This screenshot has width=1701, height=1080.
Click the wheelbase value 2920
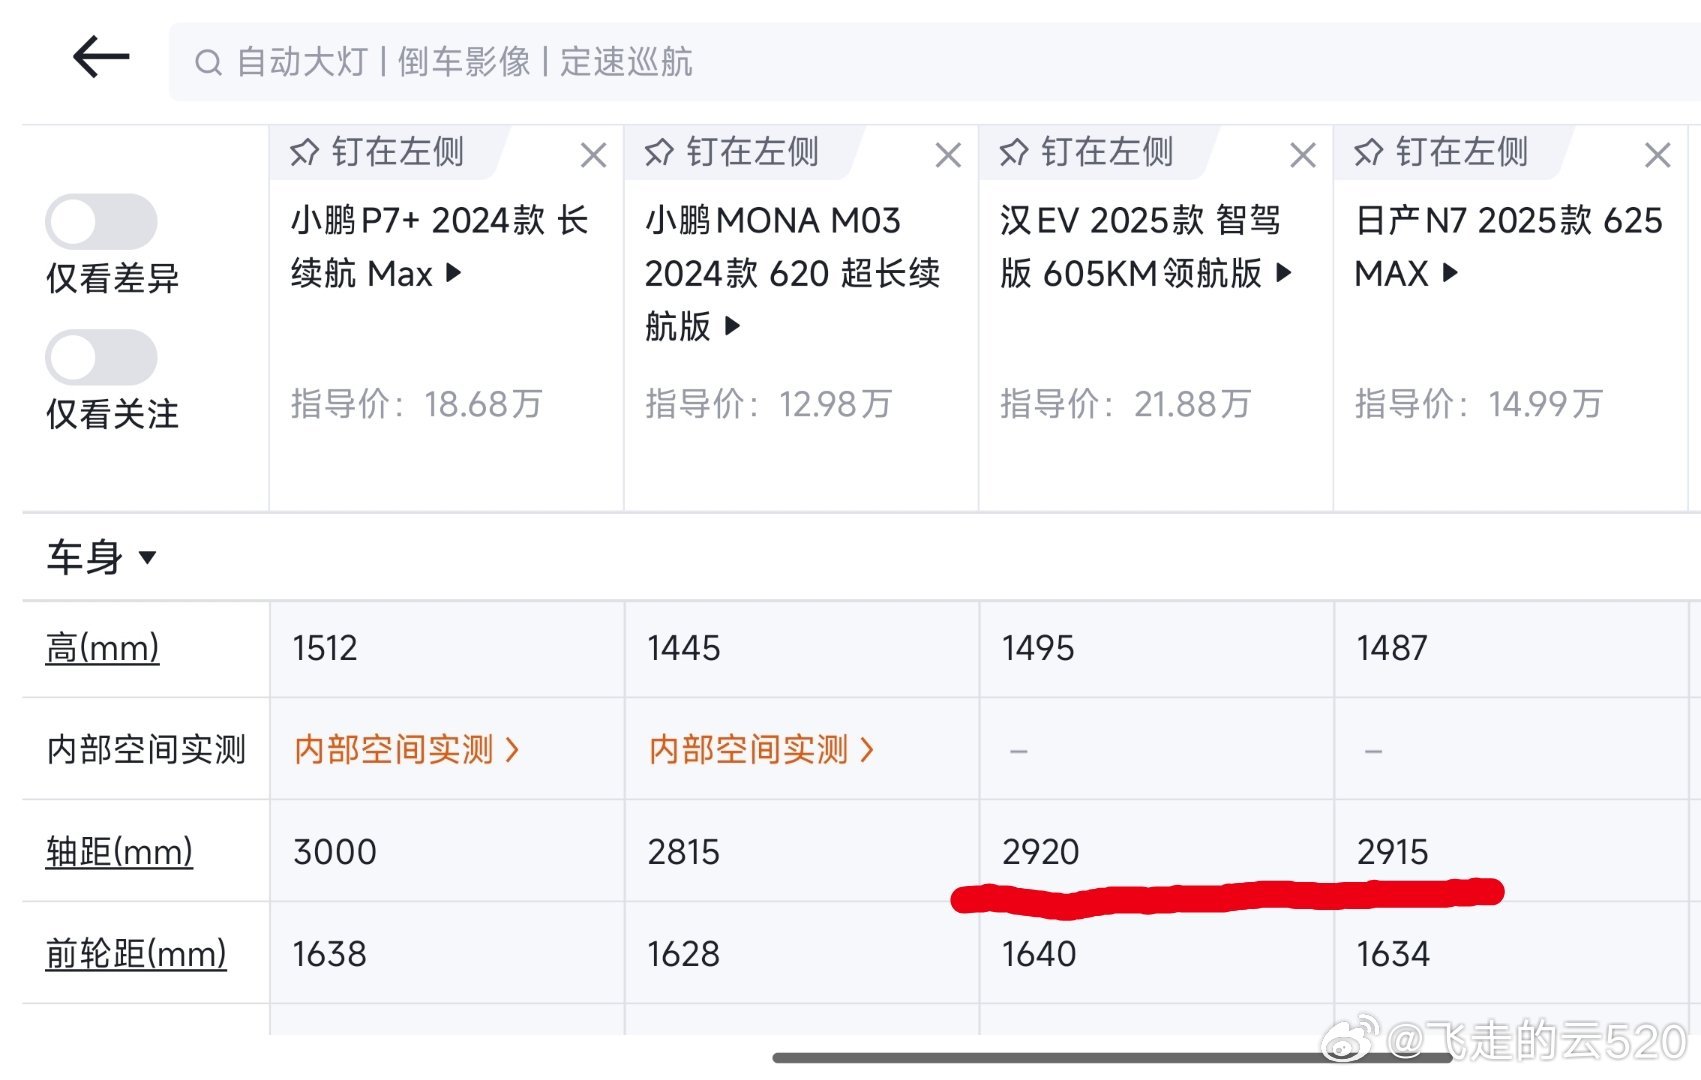(x=1041, y=852)
